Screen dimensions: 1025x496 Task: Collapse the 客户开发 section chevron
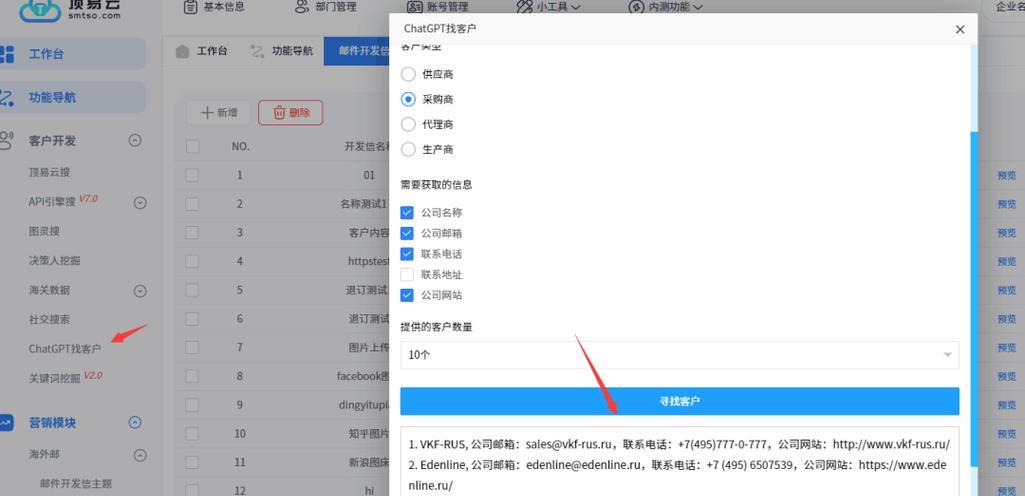[x=135, y=140]
